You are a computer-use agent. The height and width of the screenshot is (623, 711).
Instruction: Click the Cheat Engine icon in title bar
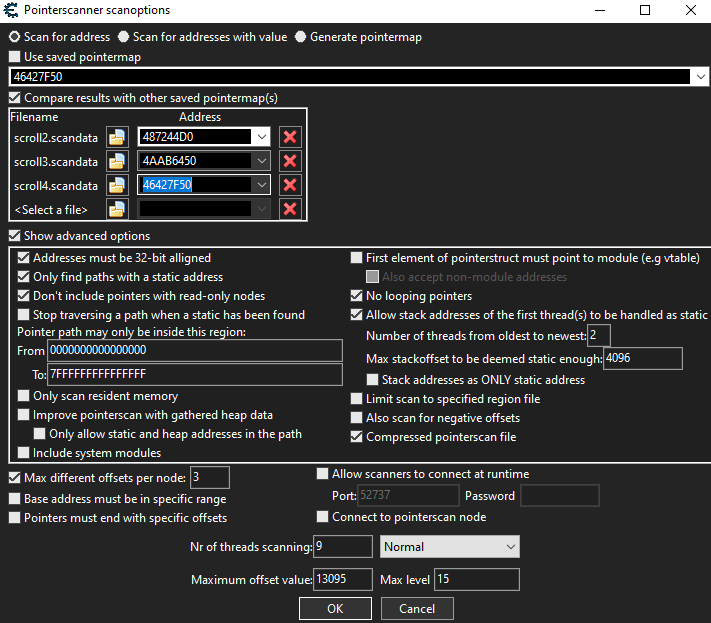[12, 10]
